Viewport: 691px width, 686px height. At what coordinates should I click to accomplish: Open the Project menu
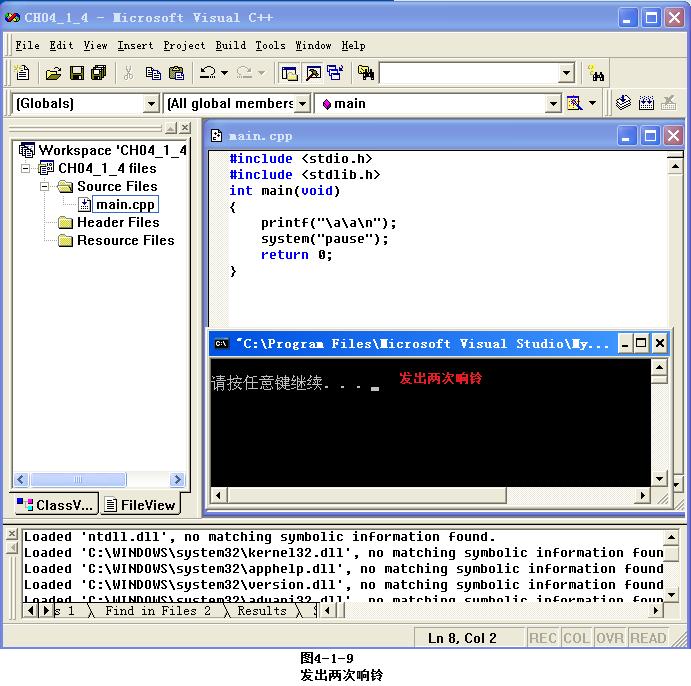(184, 45)
